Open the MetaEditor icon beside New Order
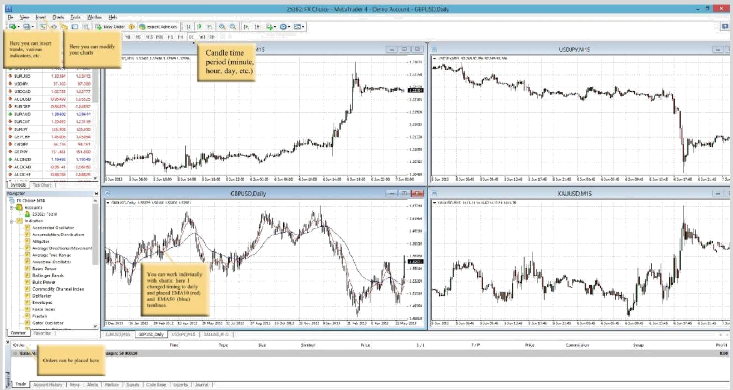This screenshot has width=733, height=390. click(132, 27)
